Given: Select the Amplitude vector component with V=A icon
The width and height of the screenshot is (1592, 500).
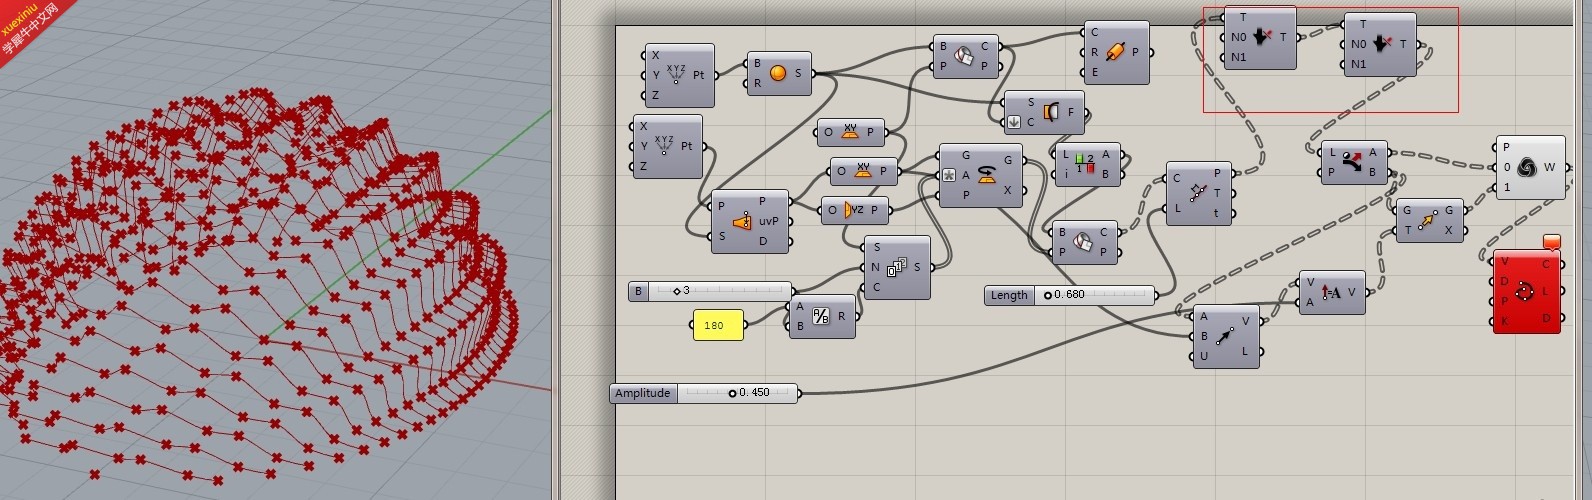Looking at the screenshot, I should (1332, 293).
